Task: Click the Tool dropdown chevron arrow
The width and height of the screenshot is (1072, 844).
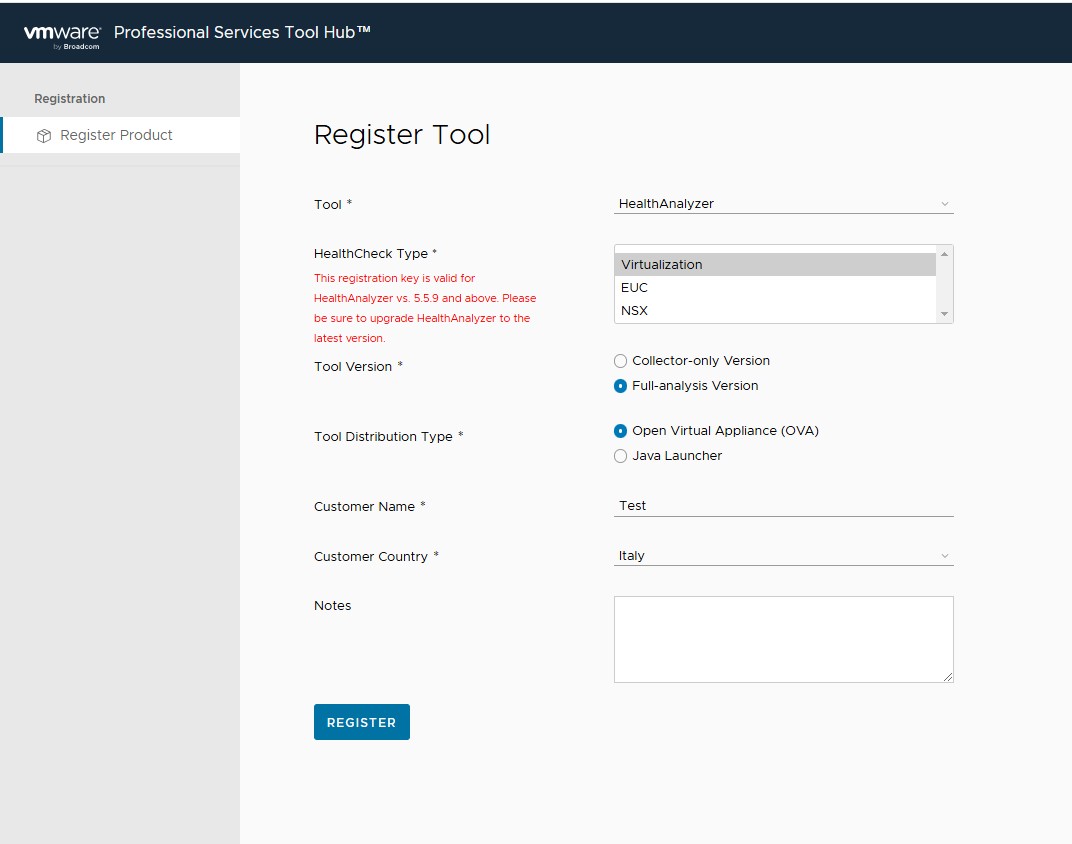Action: tap(945, 204)
